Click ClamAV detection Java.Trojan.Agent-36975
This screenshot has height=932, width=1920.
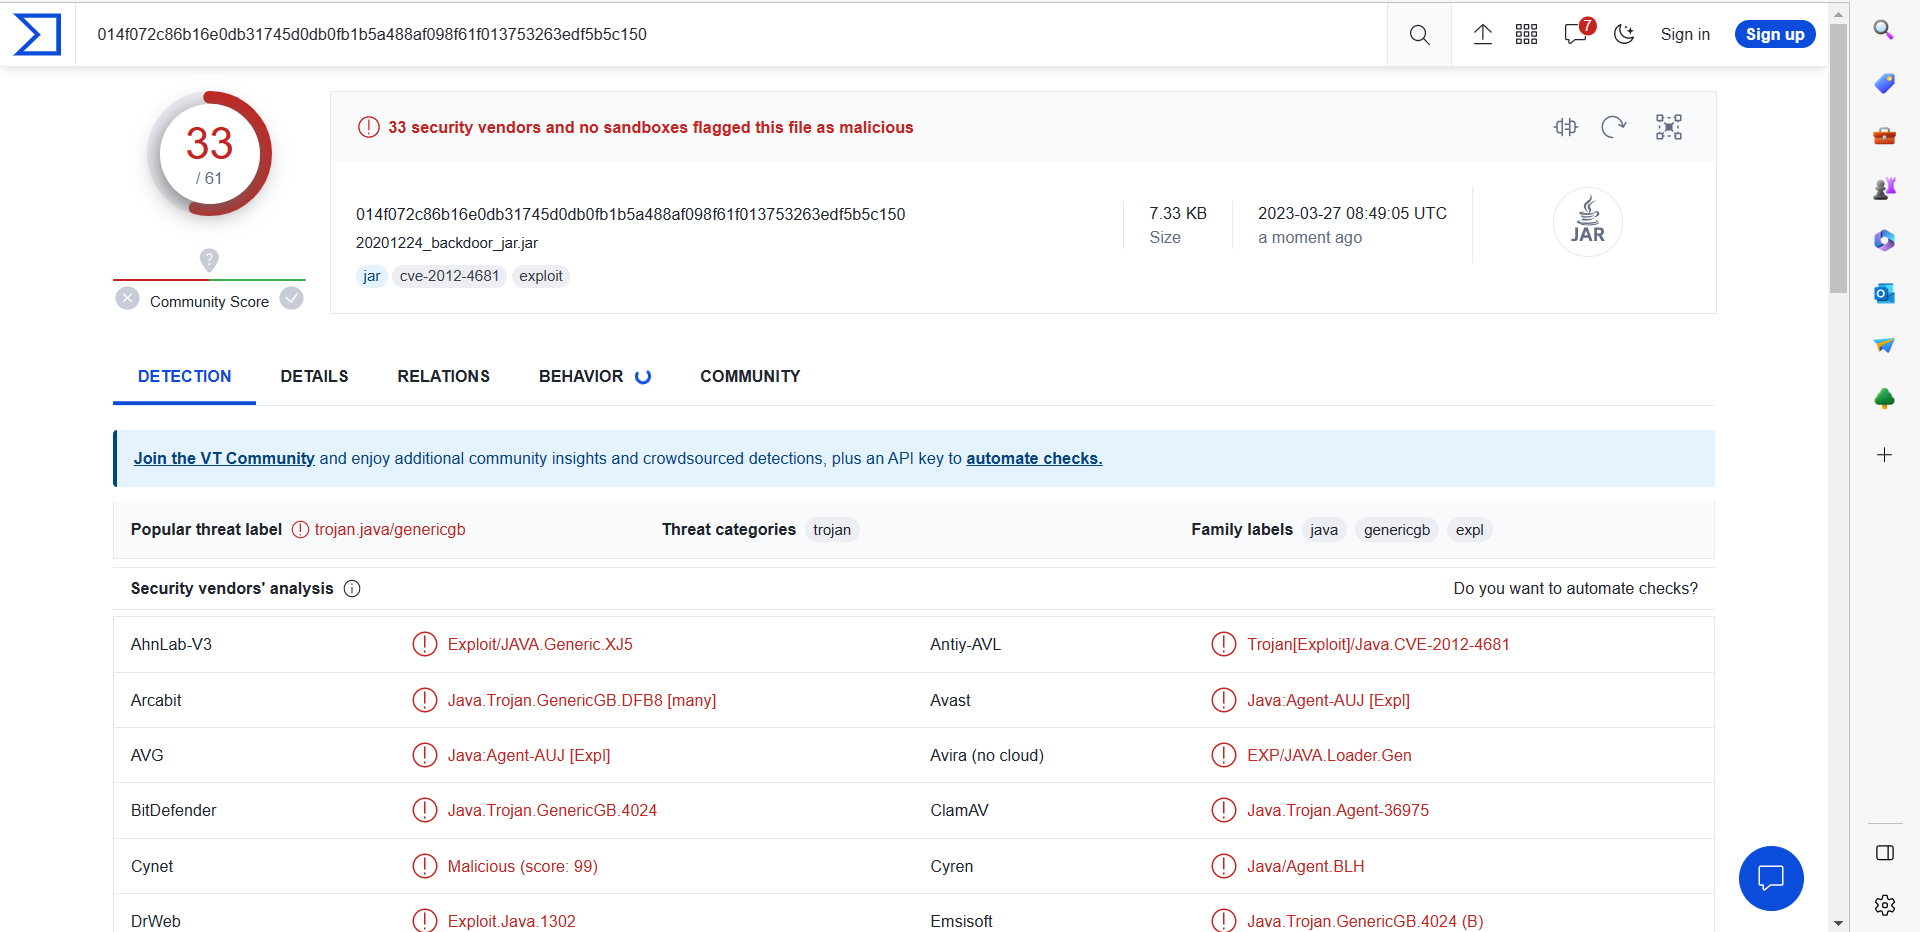1338,811
